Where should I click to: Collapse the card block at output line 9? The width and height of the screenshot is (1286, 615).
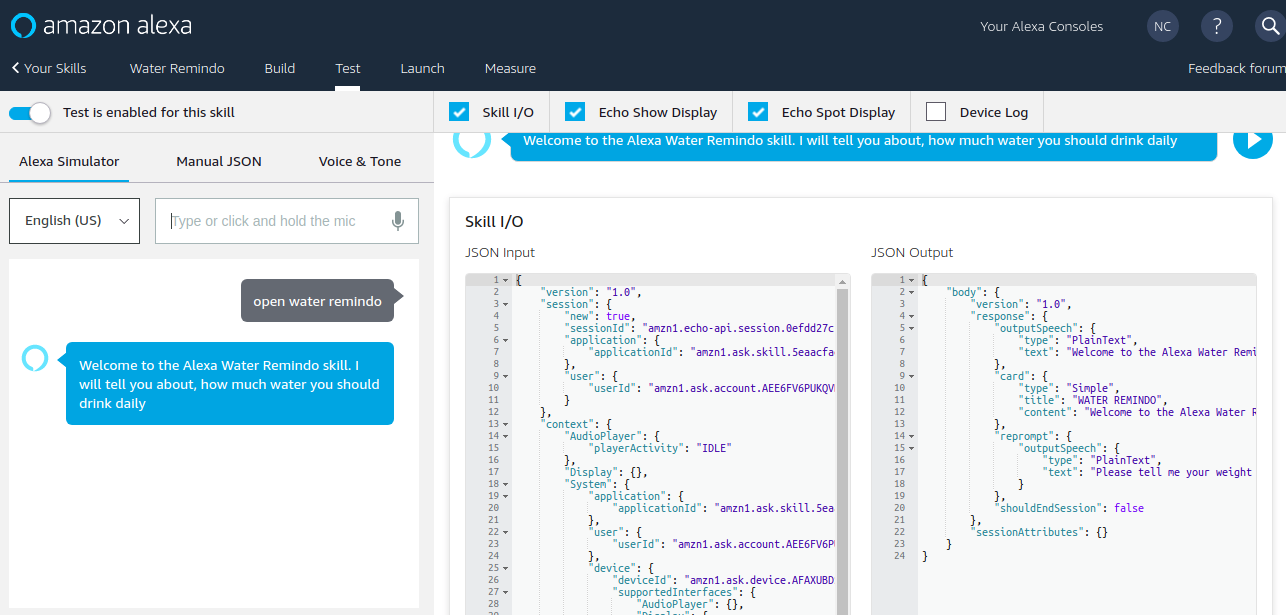(x=912, y=376)
